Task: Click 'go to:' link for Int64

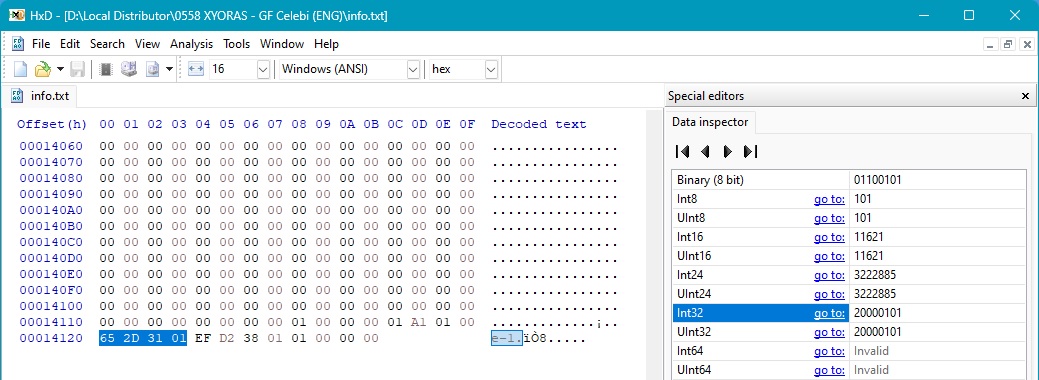Action: click(829, 351)
